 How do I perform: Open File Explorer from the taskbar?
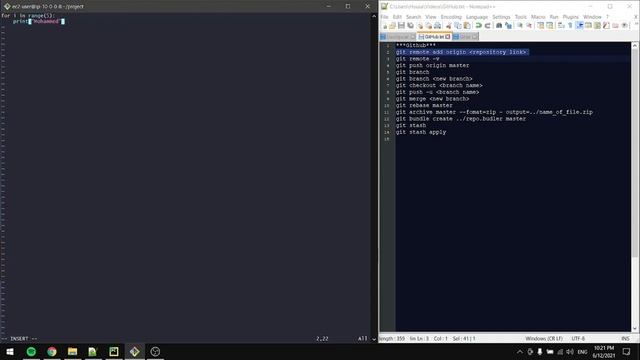pos(73,351)
